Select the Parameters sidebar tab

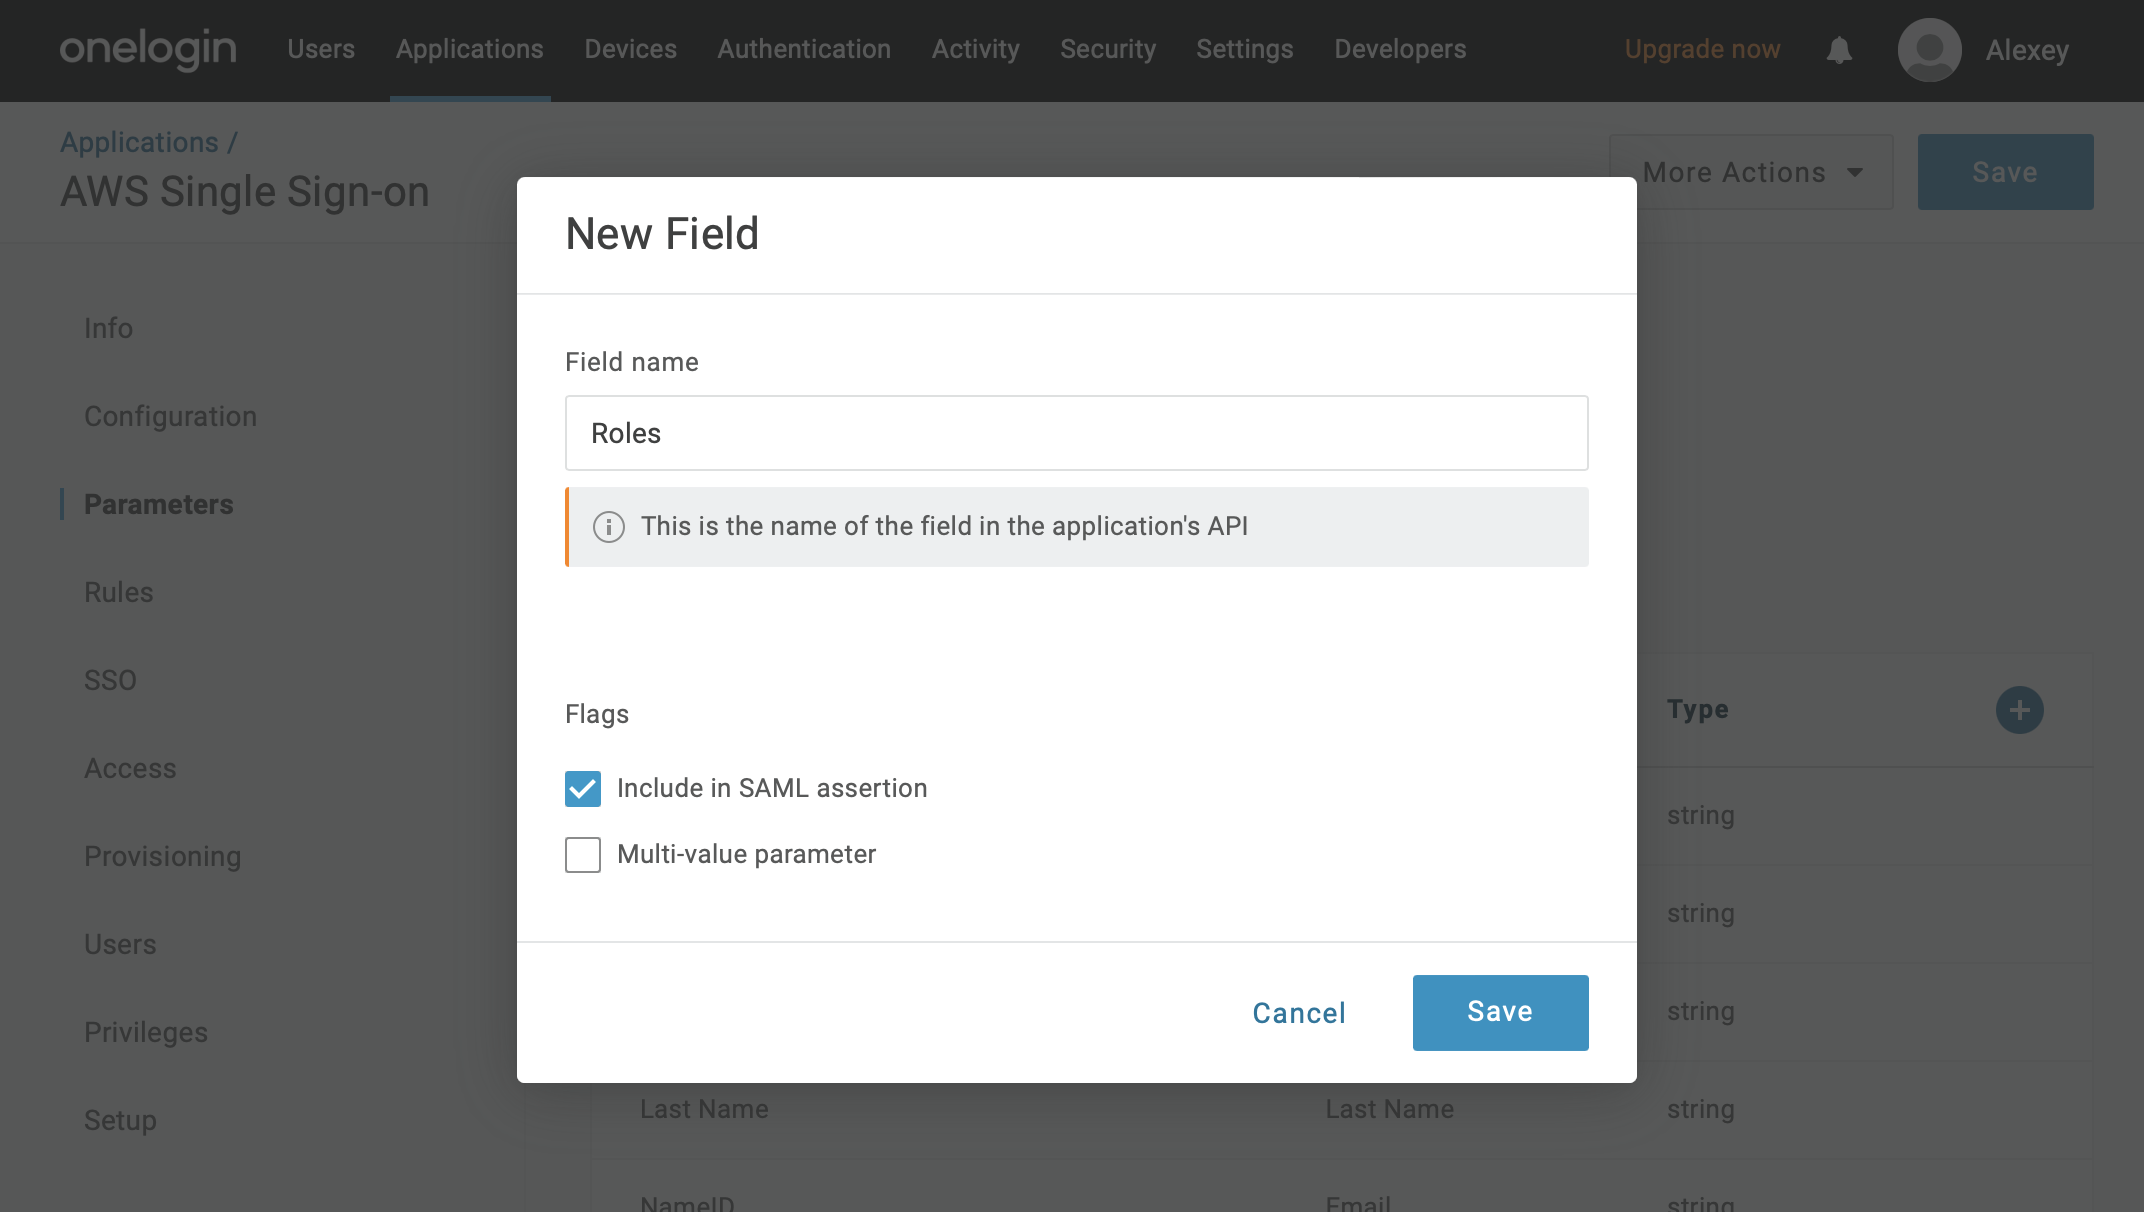pyautogui.click(x=158, y=504)
